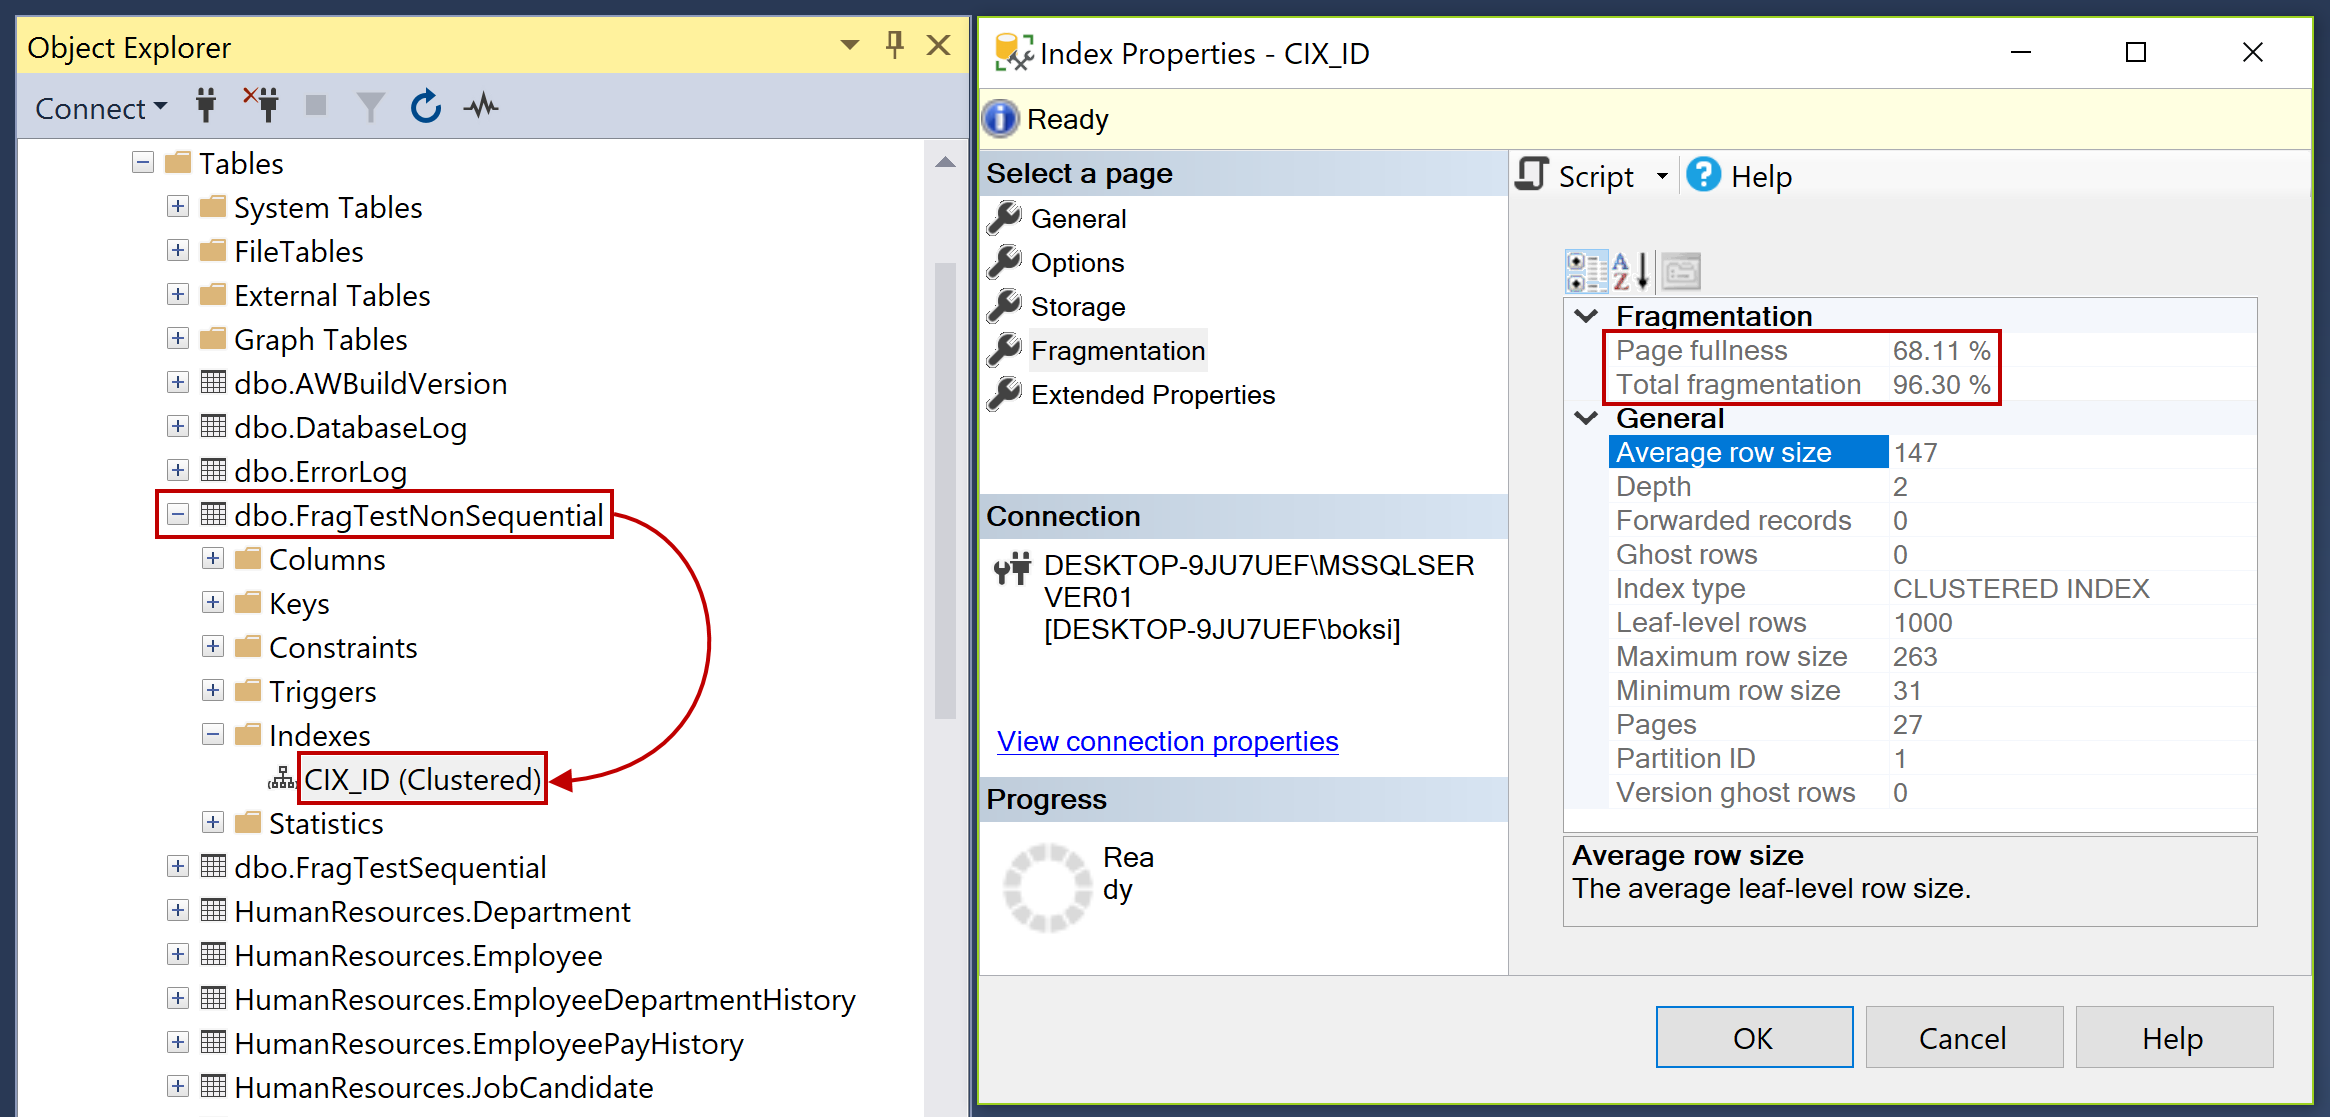Select the Extended Properties page

click(x=1152, y=395)
